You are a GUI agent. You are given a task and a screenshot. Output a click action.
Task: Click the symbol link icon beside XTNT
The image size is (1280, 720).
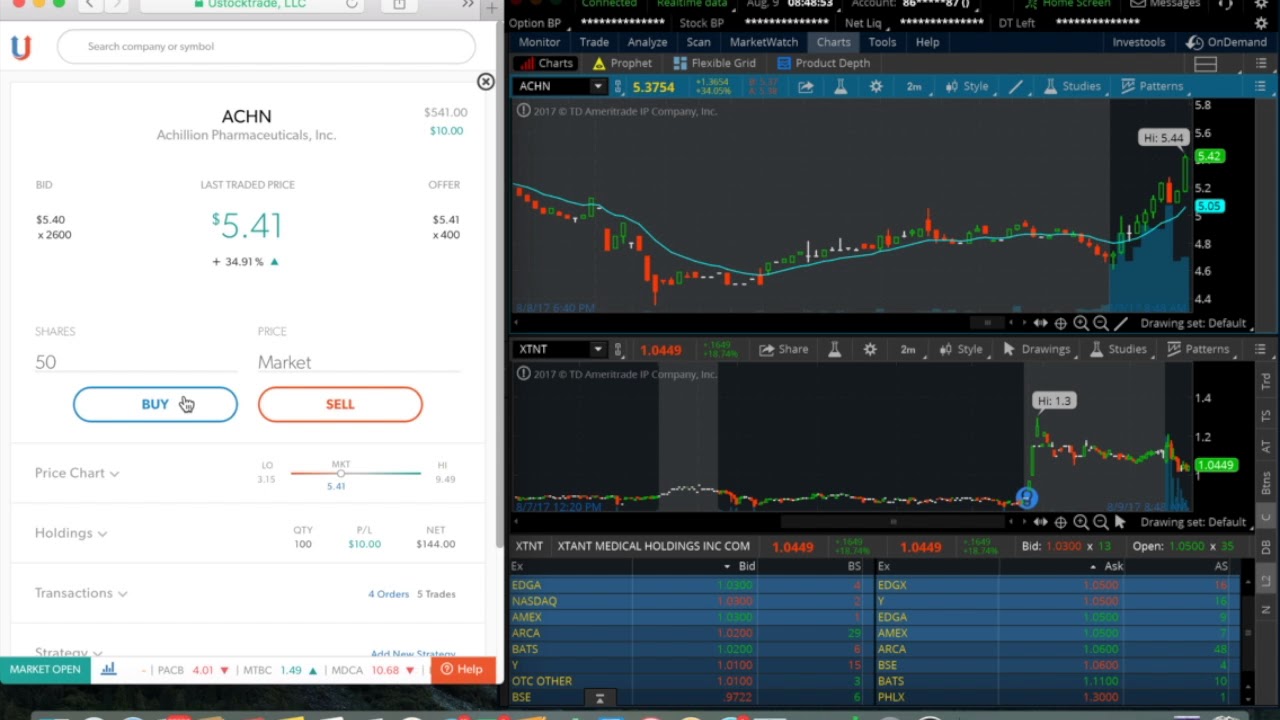pos(618,349)
